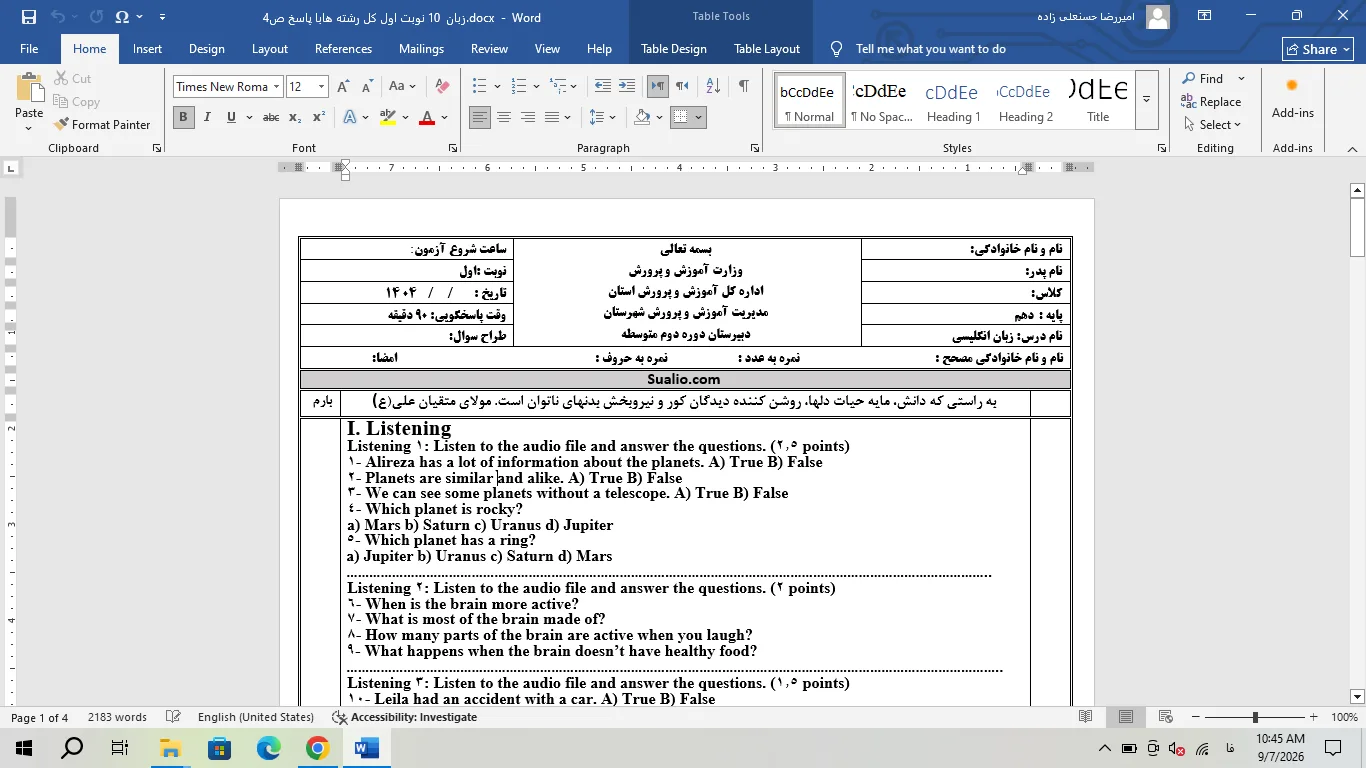Screen dimensions: 1366x768
Task: Open the font size dropdown
Action: pos(321,87)
